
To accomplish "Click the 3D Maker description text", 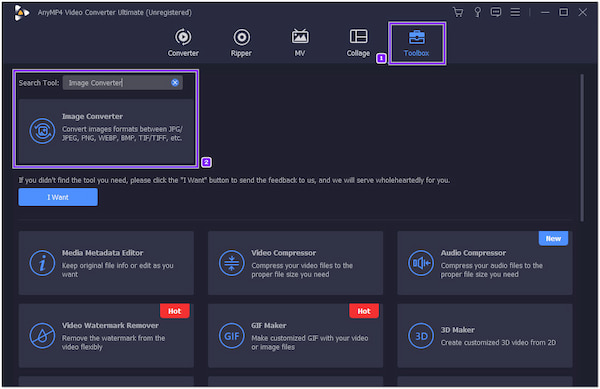I will point(498,343).
